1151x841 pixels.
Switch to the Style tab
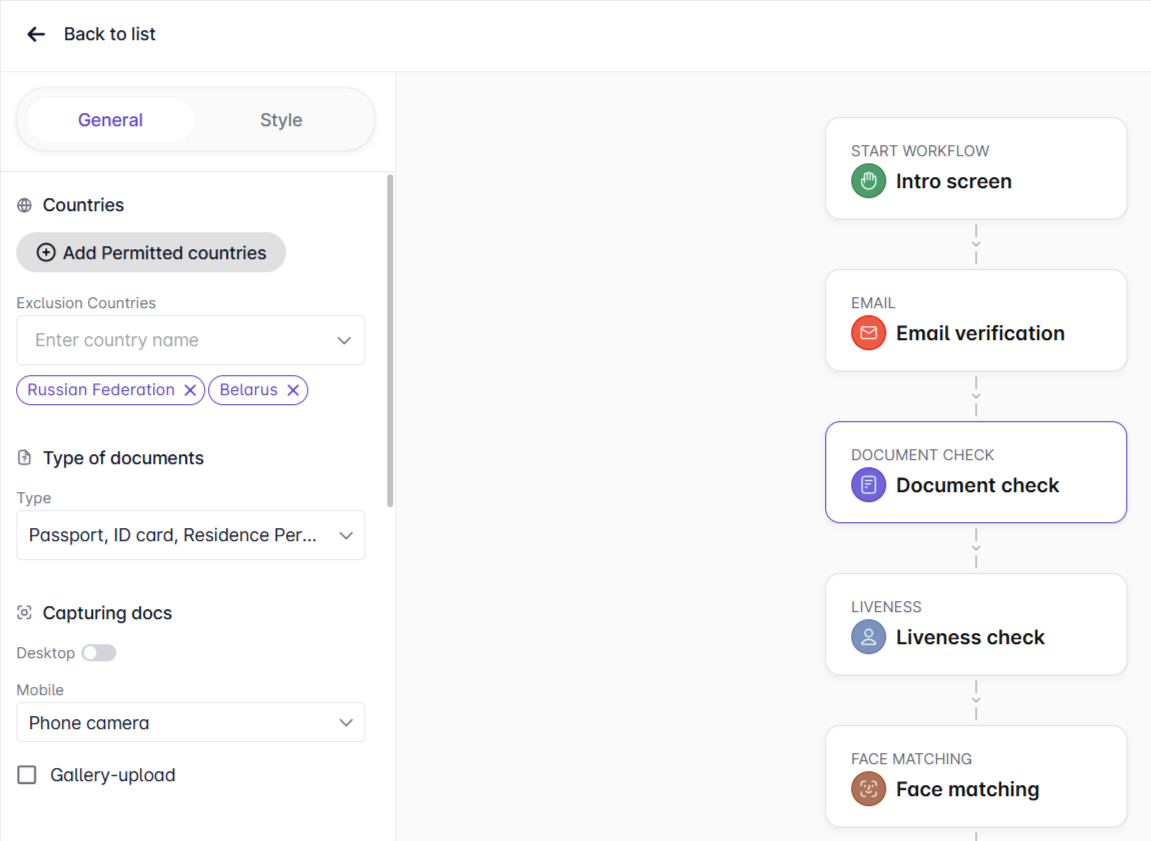point(281,120)
